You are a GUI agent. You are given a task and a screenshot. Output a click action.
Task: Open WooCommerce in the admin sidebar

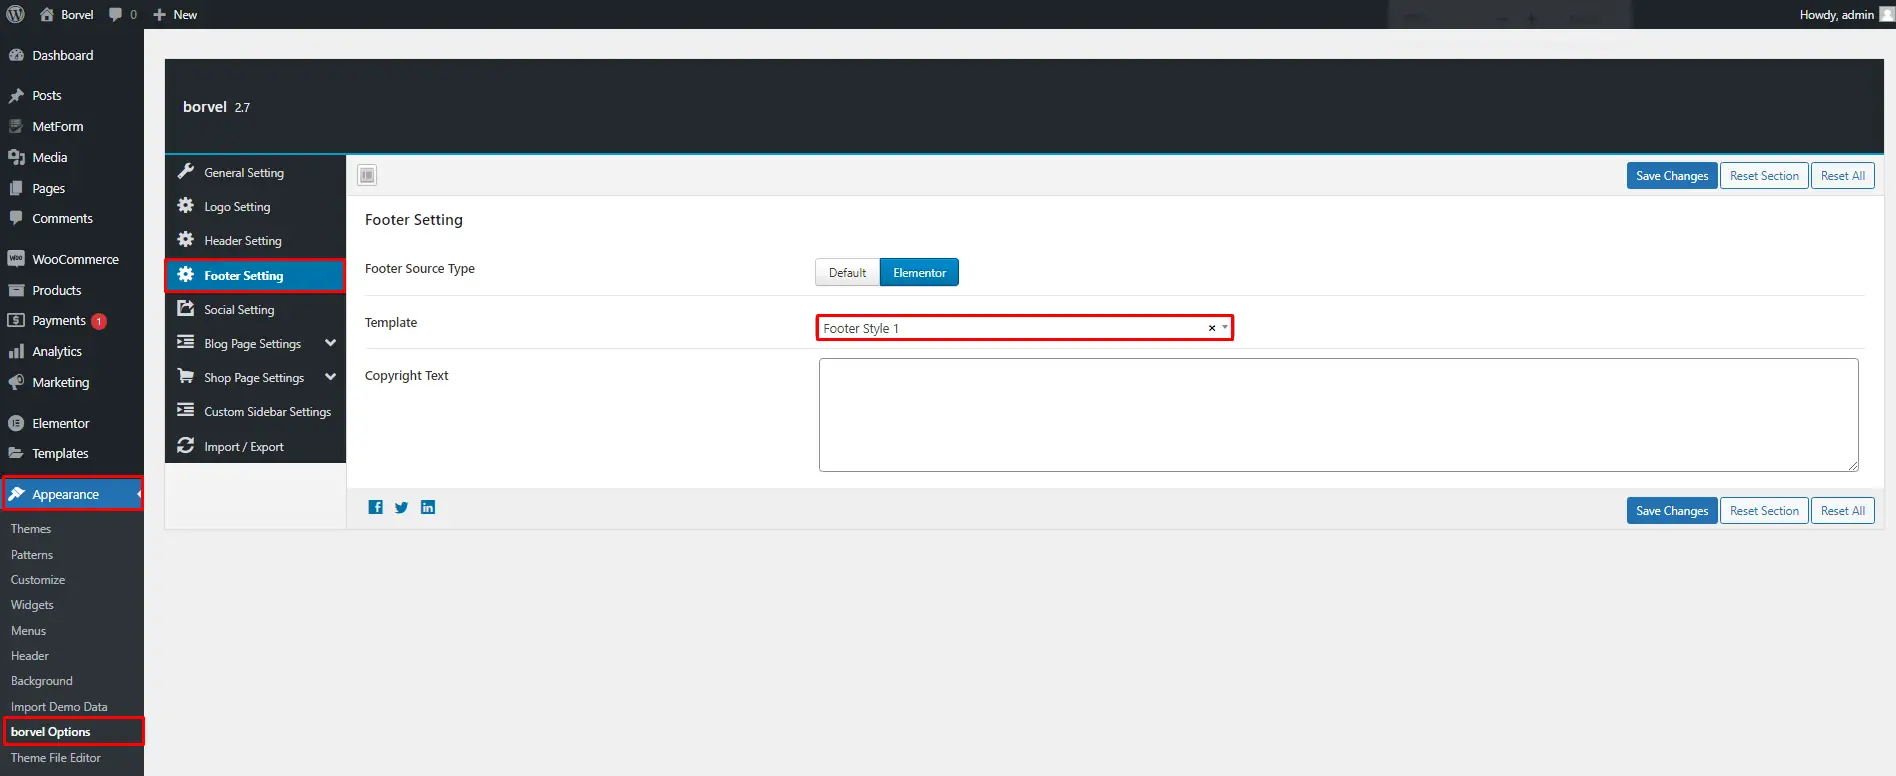point(75,259)
